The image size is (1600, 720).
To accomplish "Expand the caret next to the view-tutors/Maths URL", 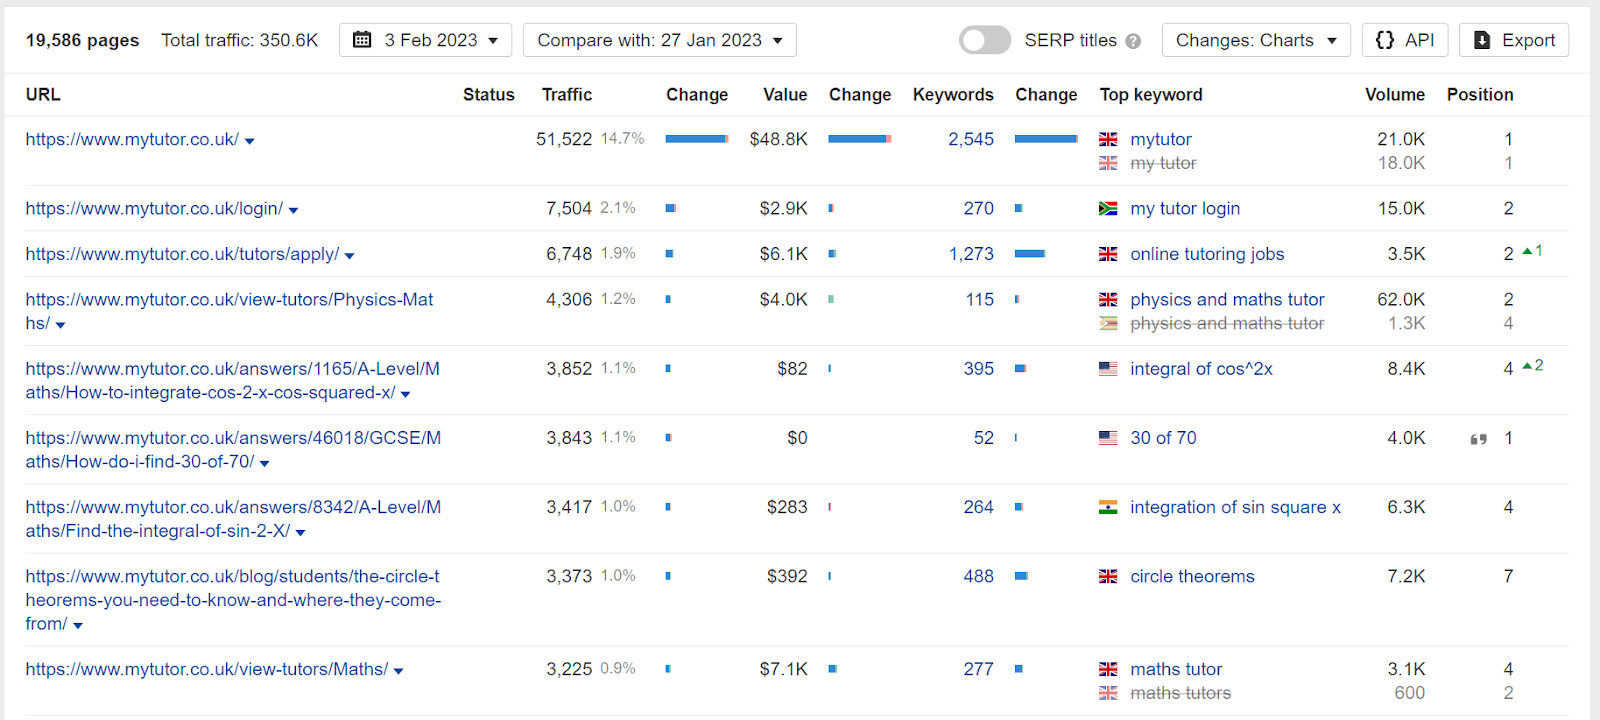I will (x=398, y=671).
